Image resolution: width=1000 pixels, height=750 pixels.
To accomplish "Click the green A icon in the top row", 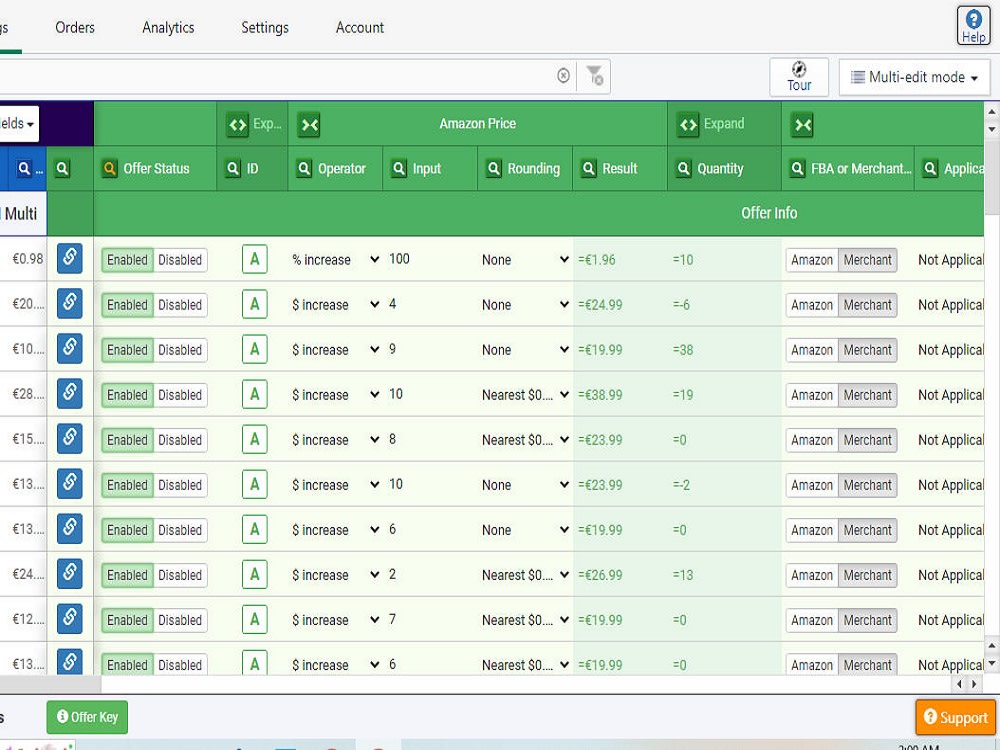I will tap(255, 259).
